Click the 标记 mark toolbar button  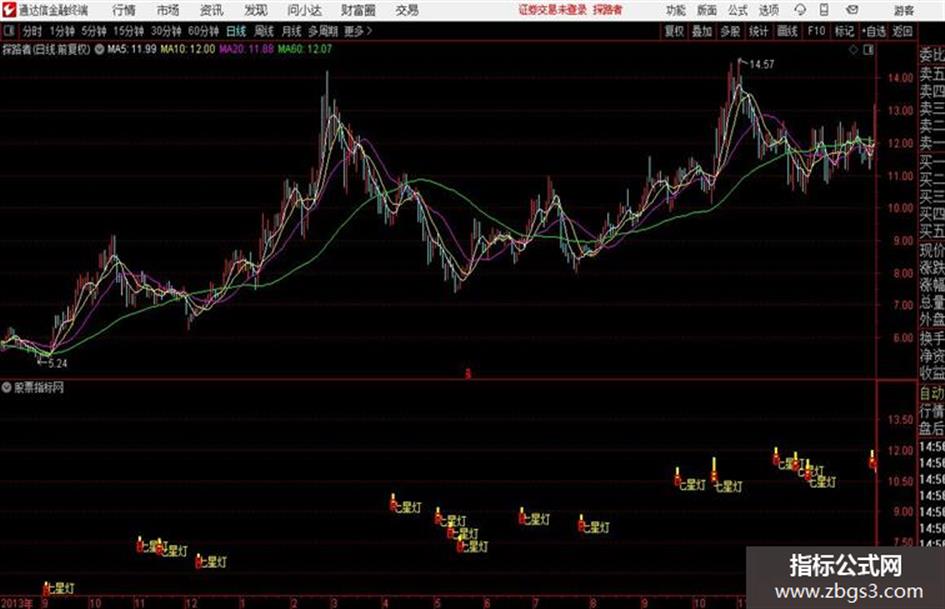[844, 31]
